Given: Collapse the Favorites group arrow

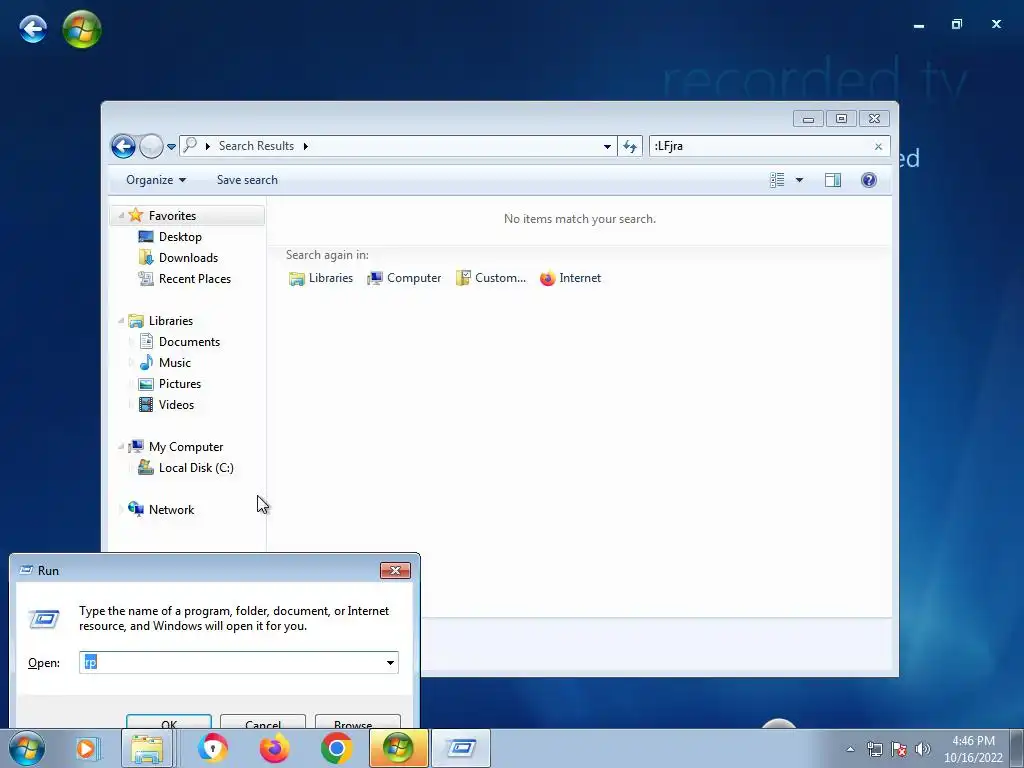Looking at the screenshot, I should pos(121,216).
